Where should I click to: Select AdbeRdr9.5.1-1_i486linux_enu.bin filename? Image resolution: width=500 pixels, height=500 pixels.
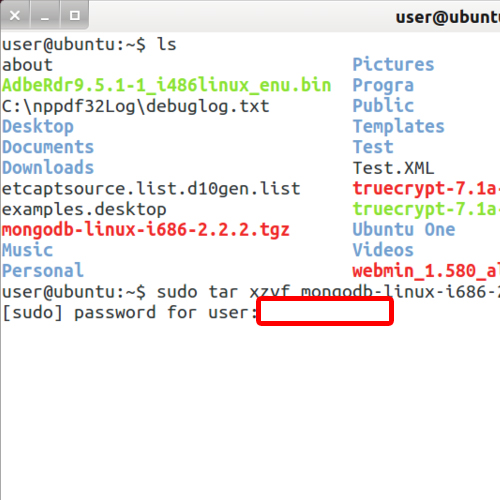pyautogui.click(x=167, y=86)
